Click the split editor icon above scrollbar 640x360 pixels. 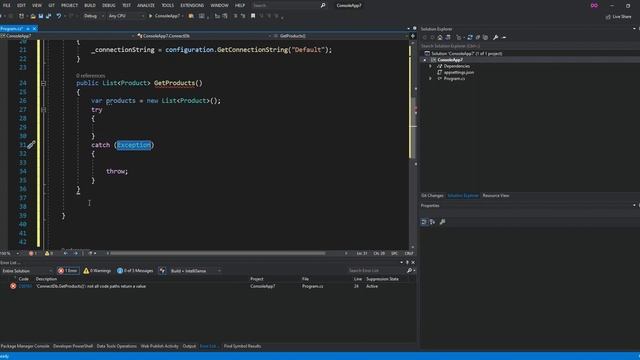pos(413,36)
